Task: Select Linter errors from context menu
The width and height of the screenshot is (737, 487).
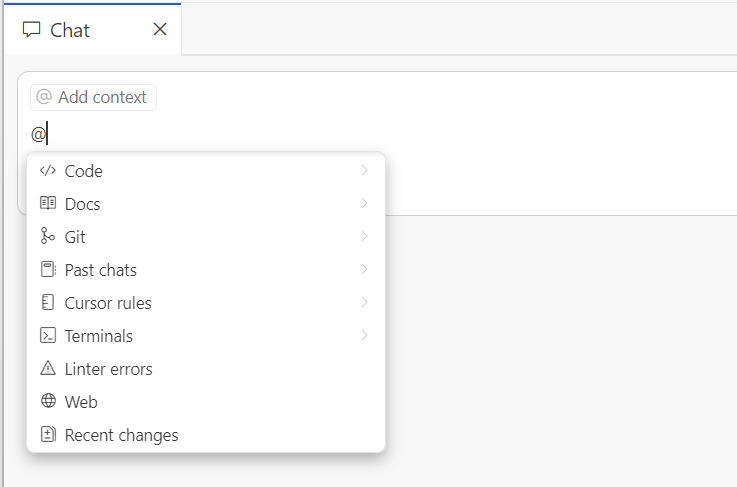Action: pos(108,369)
